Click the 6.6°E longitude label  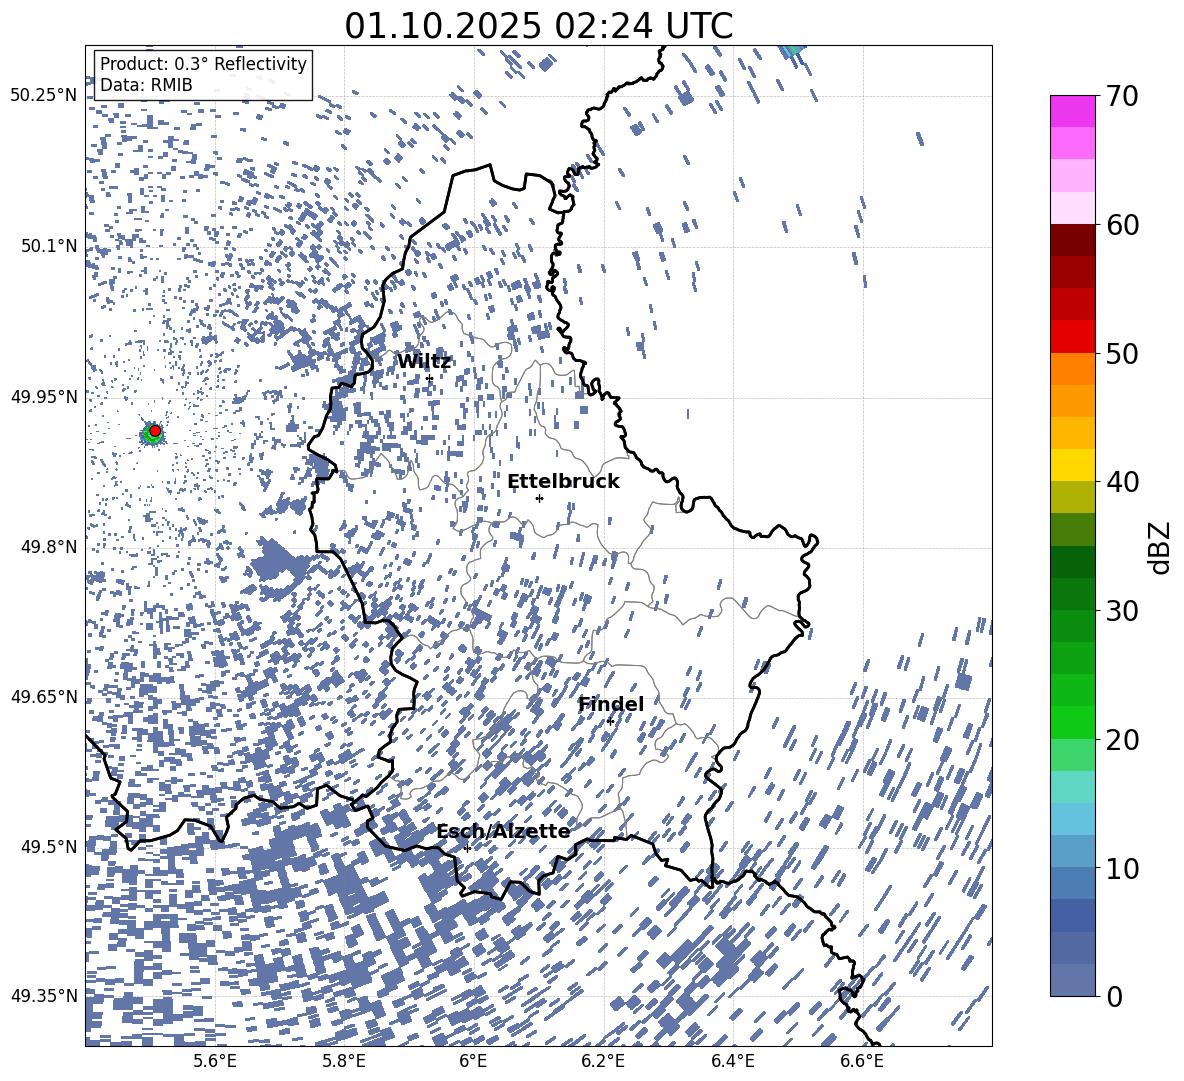click(862, 1061)
